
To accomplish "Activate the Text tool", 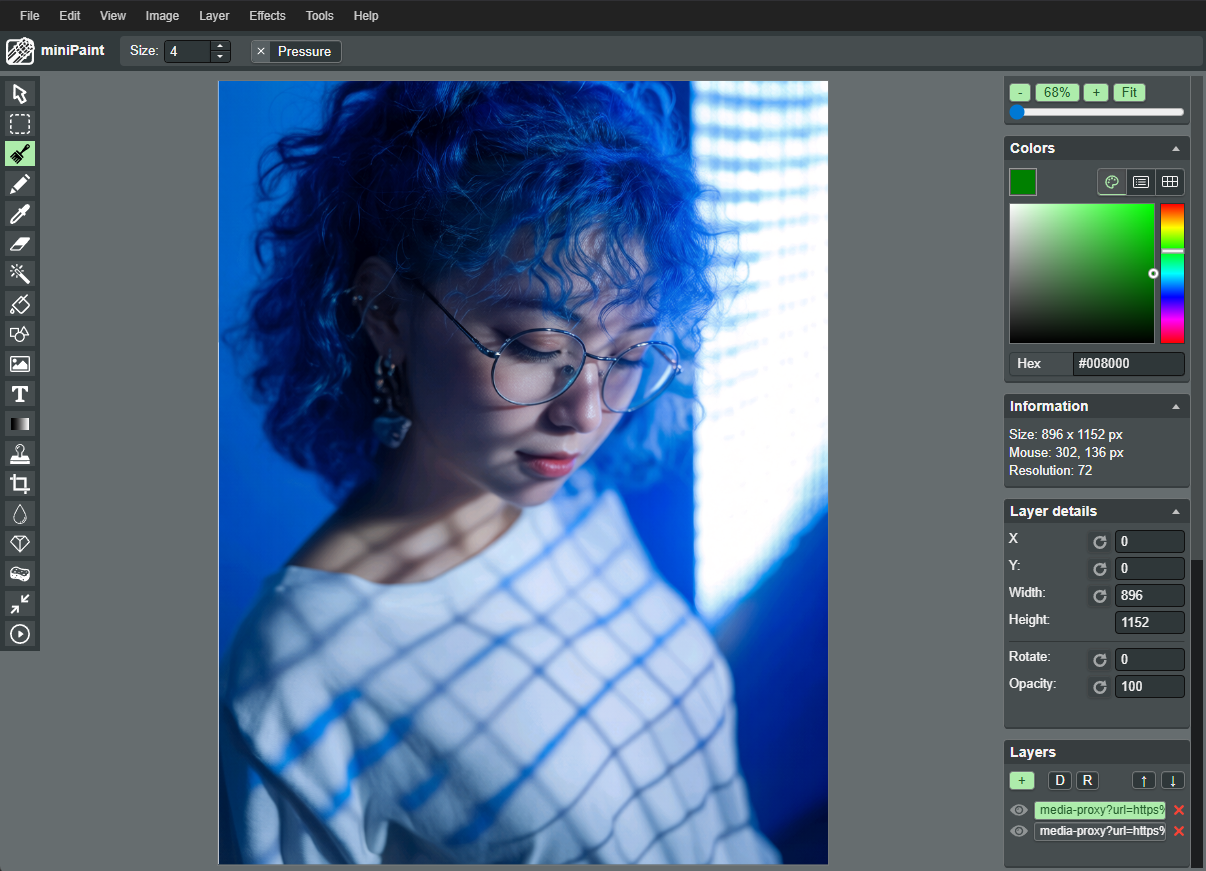I will (20, 394).
